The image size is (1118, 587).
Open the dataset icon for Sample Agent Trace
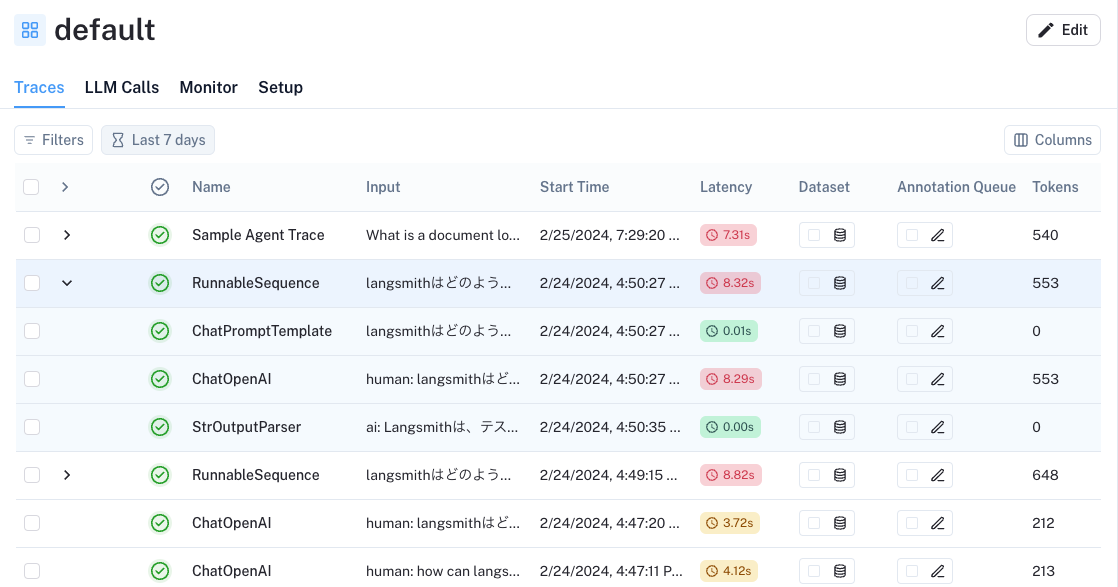click(840, 235)
